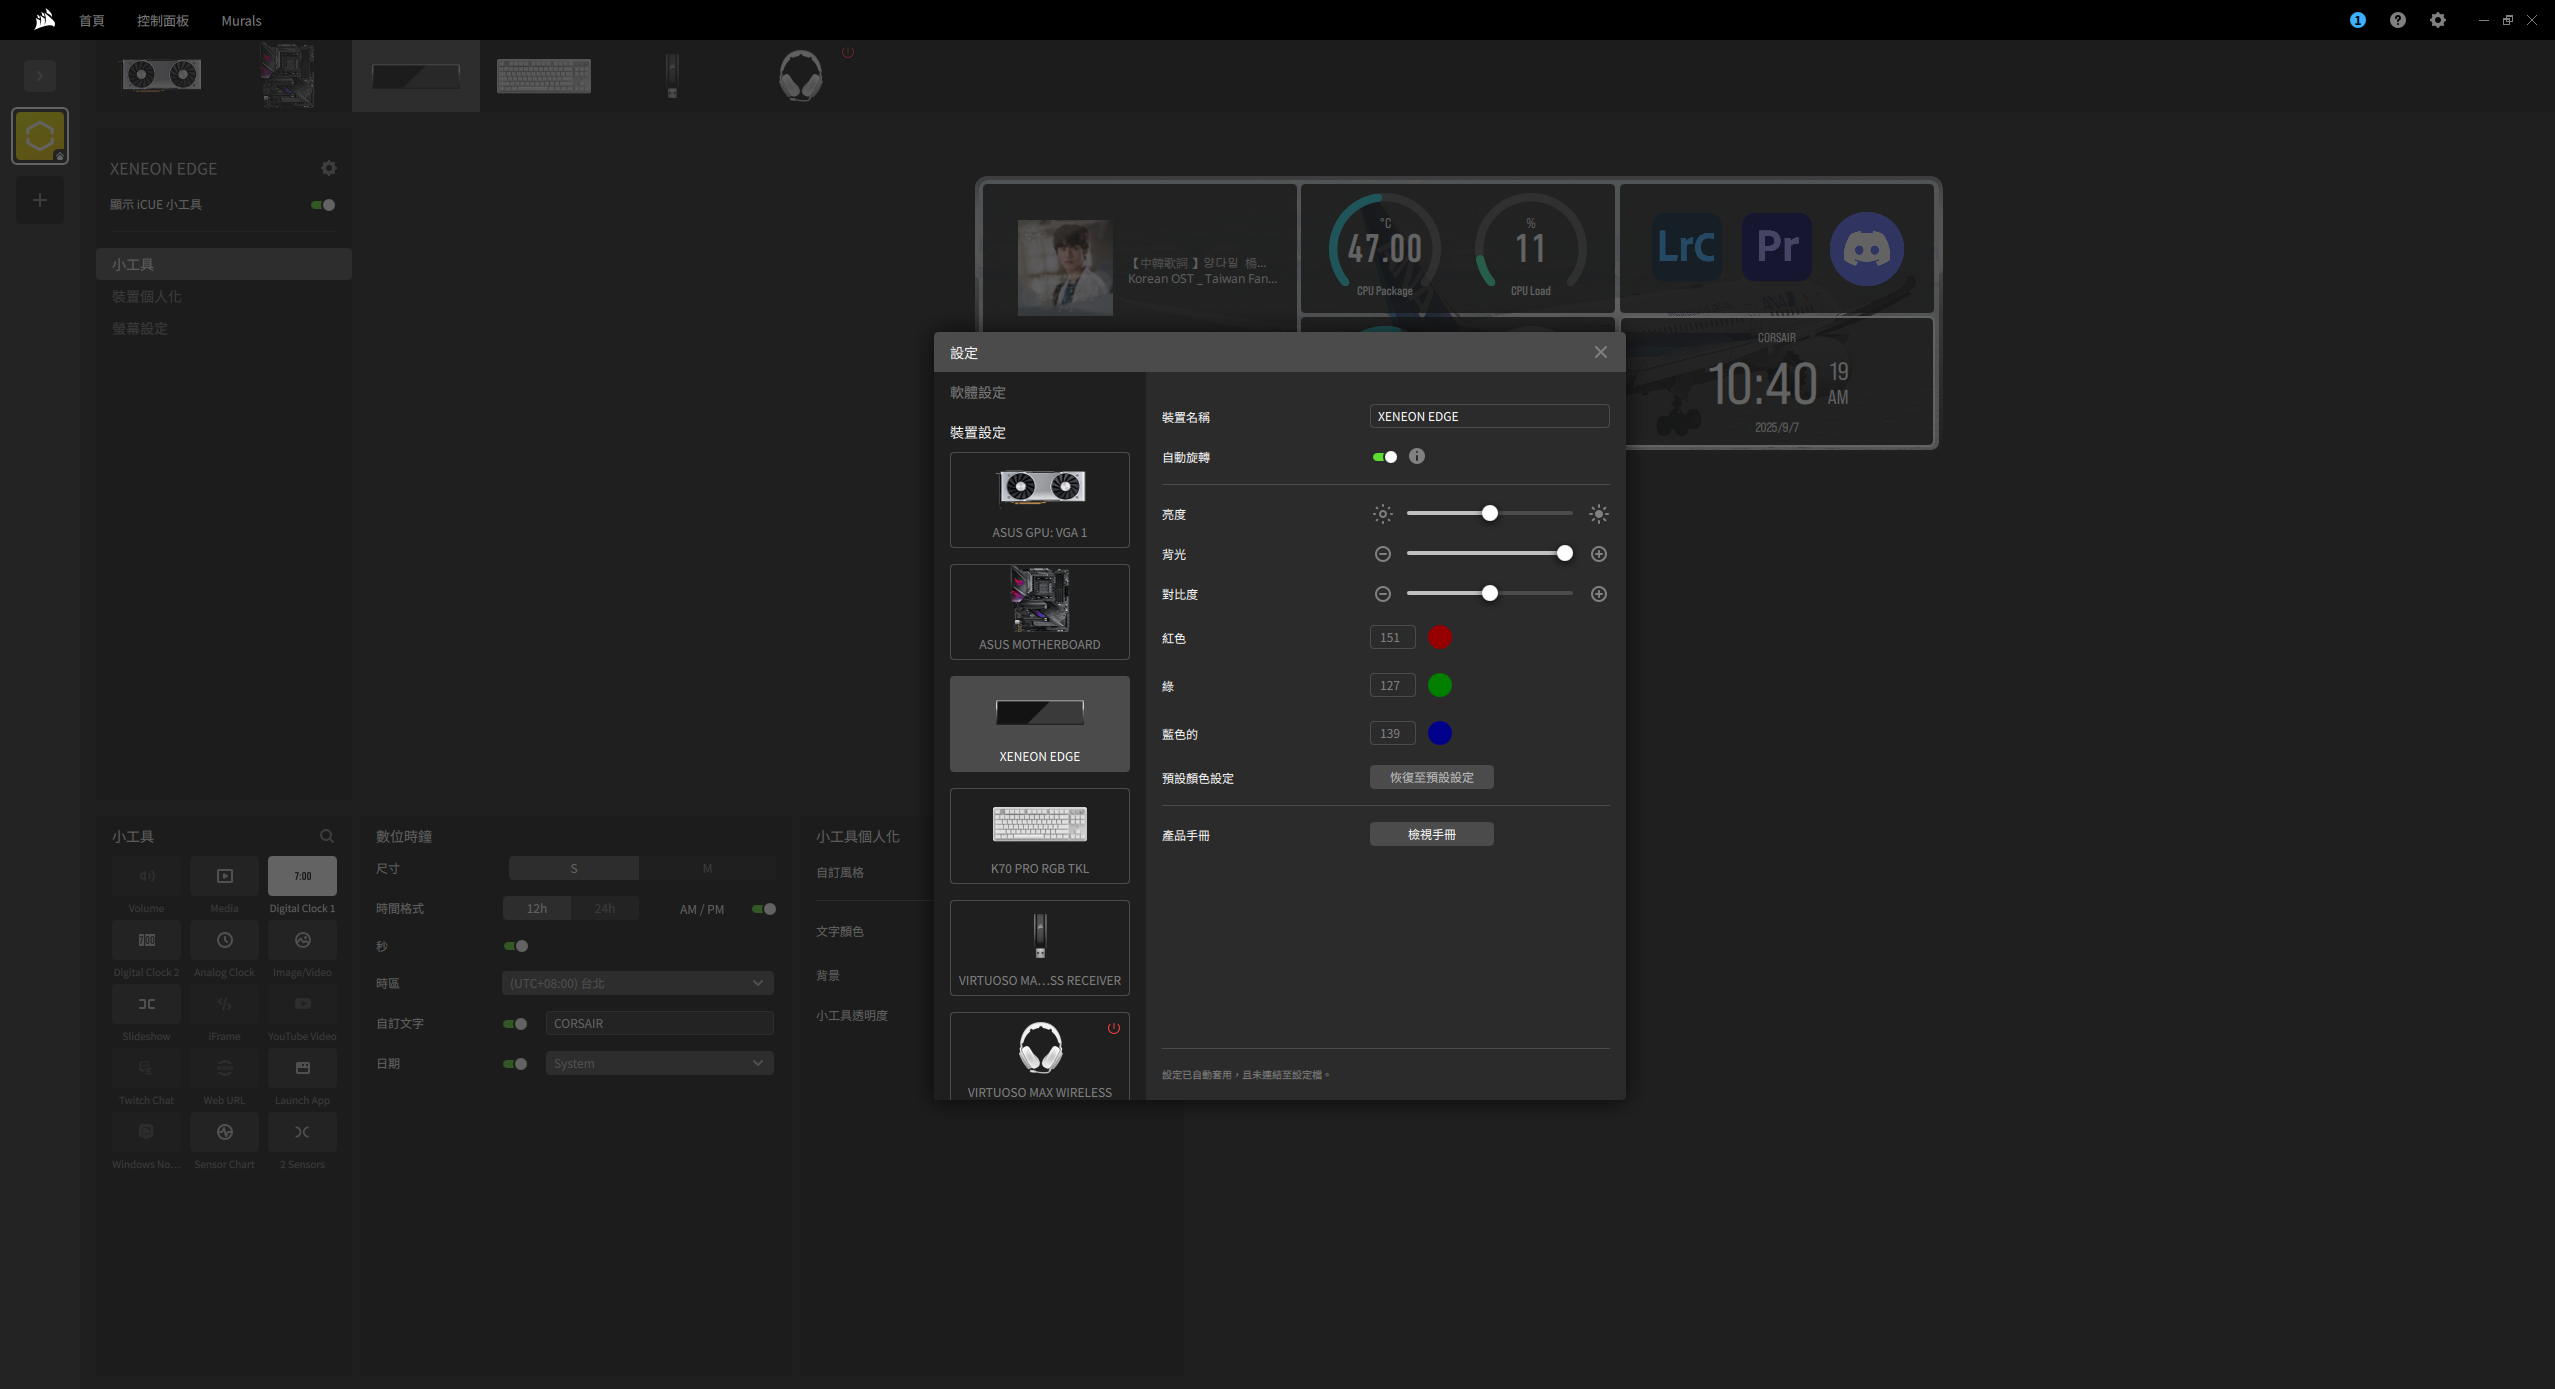
Task: Toggle the AM / PM switch
Action: tap(764, 909)
